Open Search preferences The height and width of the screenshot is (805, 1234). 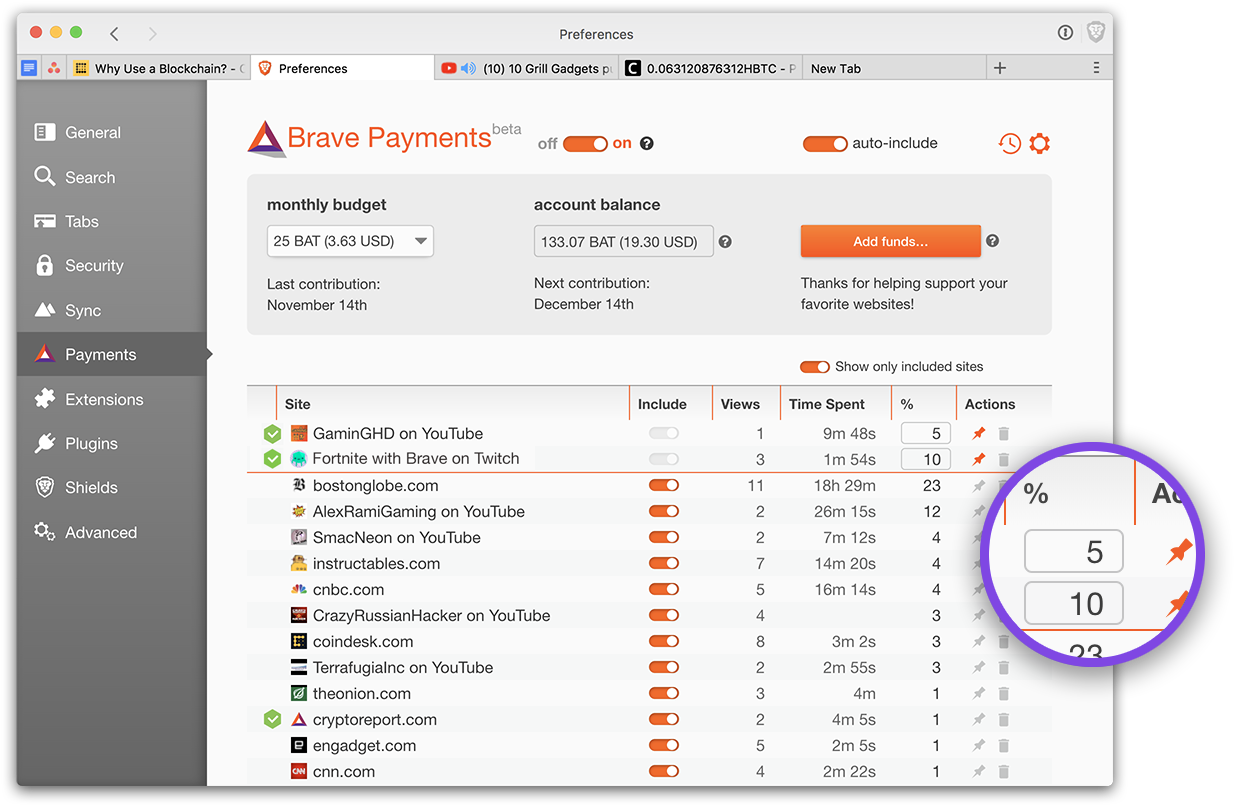(x=111, y=177)
